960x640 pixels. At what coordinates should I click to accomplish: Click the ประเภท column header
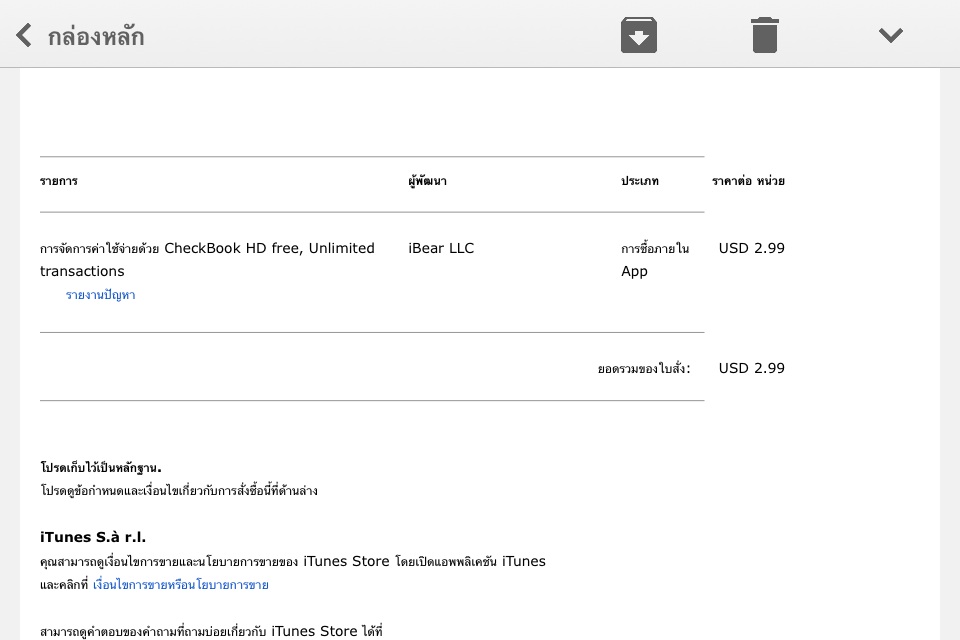tap(640, 181)
